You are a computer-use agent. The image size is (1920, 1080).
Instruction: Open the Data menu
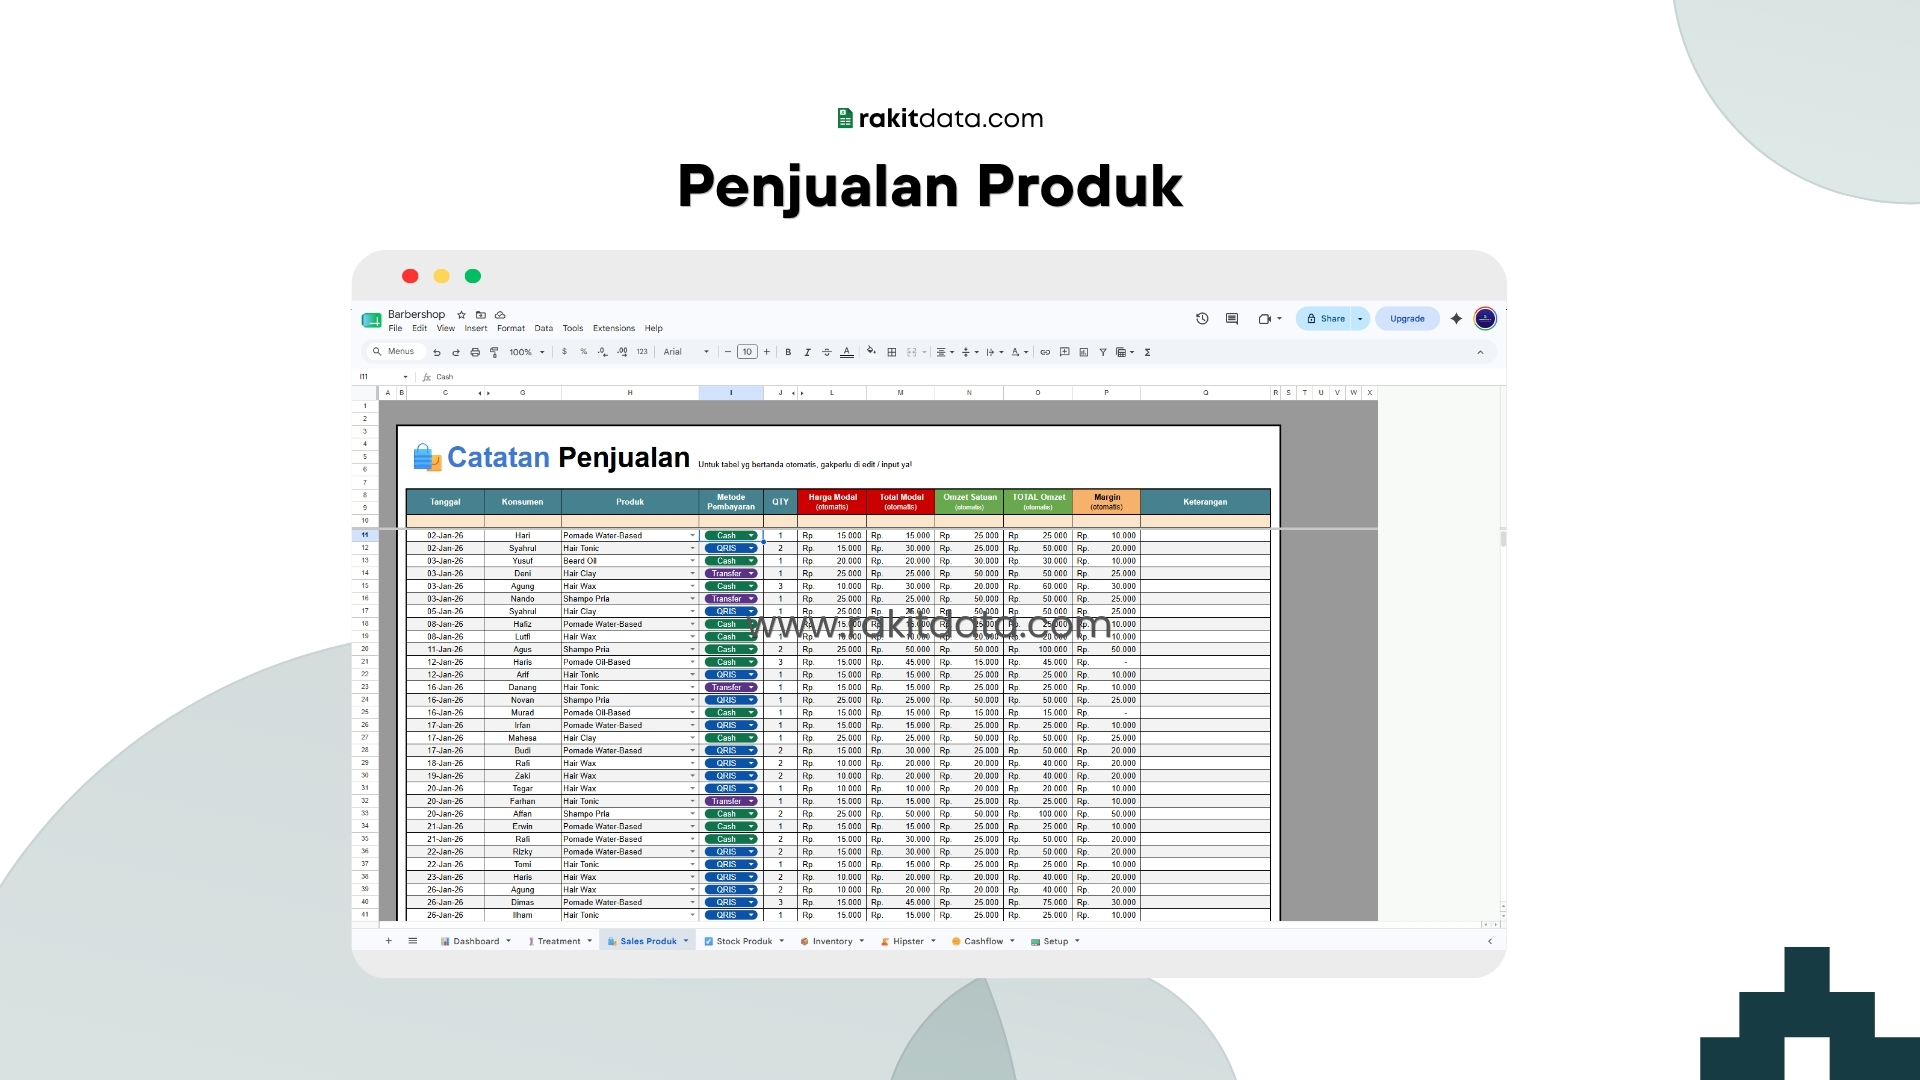click(543, 328)
